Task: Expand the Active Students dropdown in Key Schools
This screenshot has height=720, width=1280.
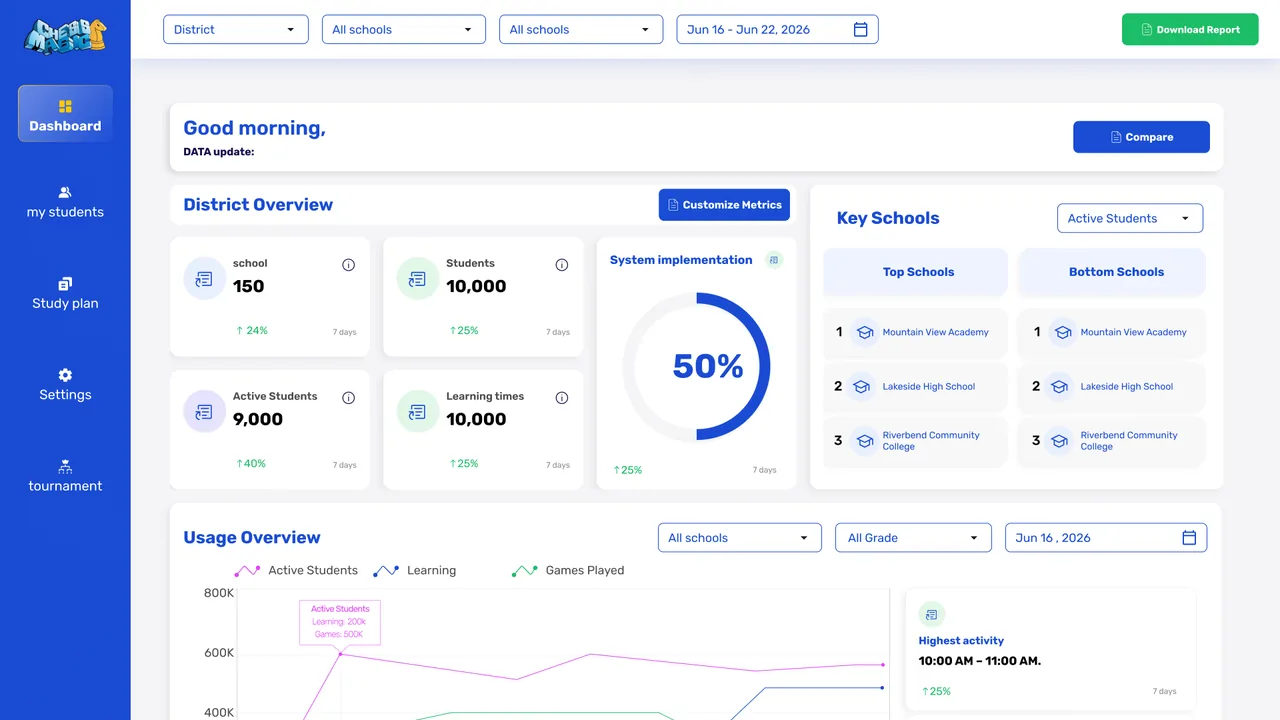Action: tap(1130, 219)
